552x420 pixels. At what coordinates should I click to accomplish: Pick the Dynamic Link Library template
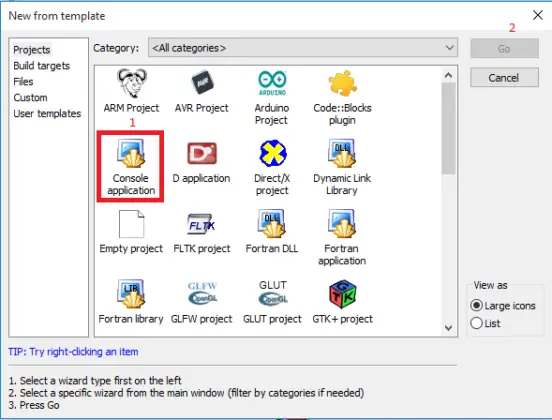pos(342,167)
